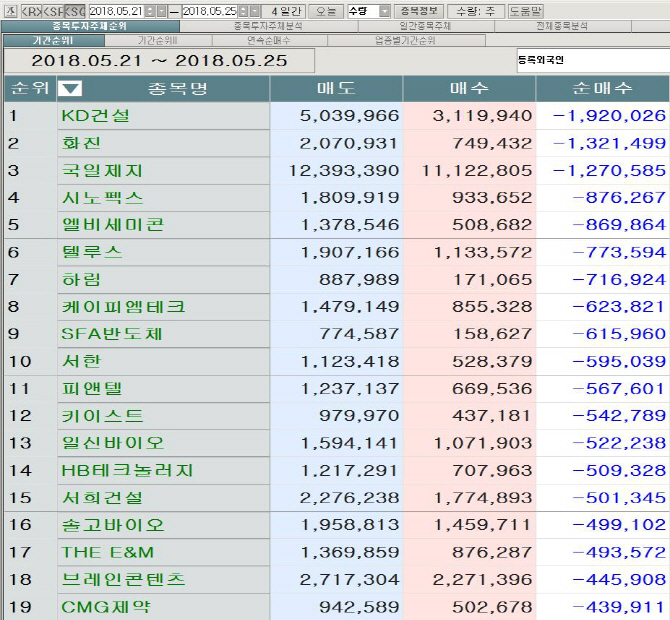Click the buy value 11,122,805
Screen dimensions: 670x620
(x=477, y=170)
